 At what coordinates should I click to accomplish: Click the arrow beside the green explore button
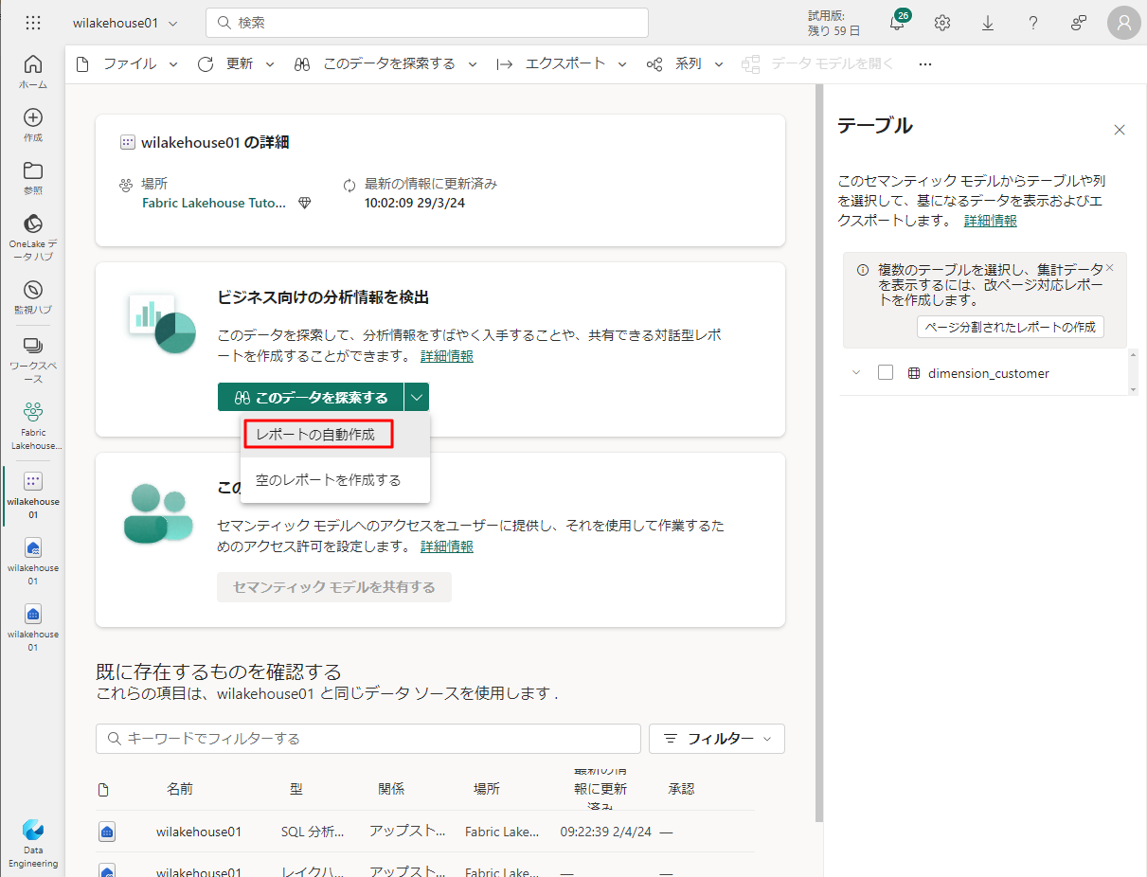point(416,397)
